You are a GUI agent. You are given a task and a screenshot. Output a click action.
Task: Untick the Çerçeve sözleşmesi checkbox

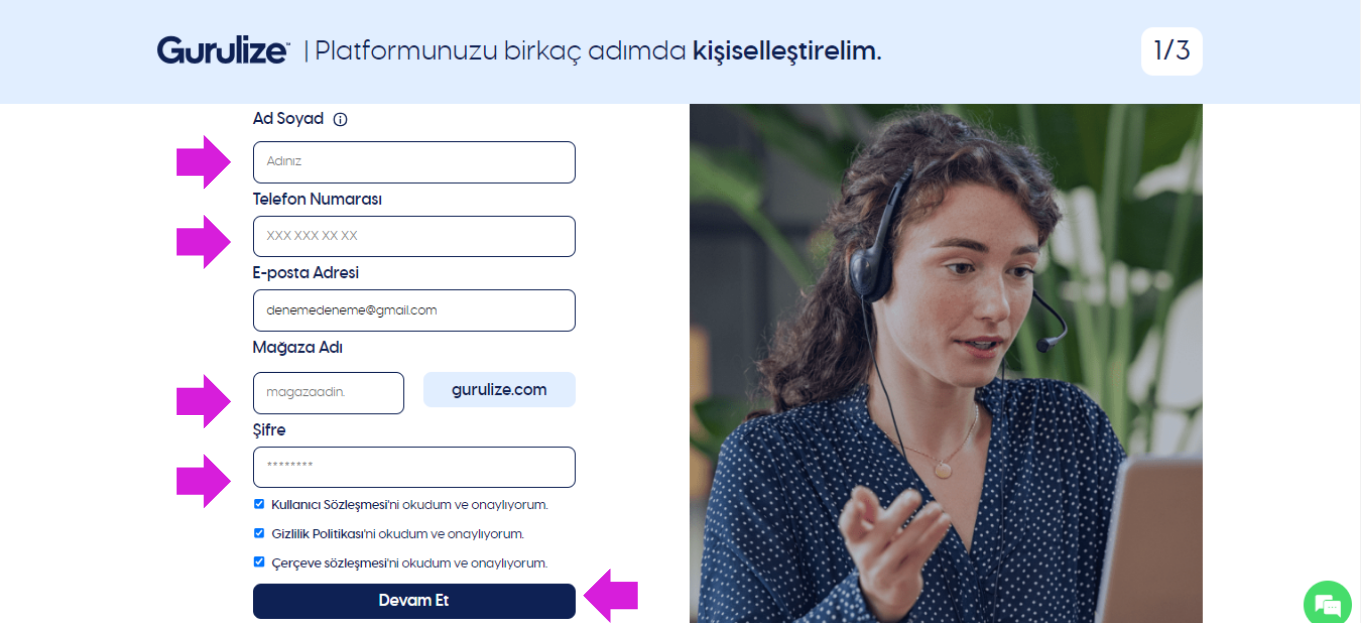[x=259, y=562]
